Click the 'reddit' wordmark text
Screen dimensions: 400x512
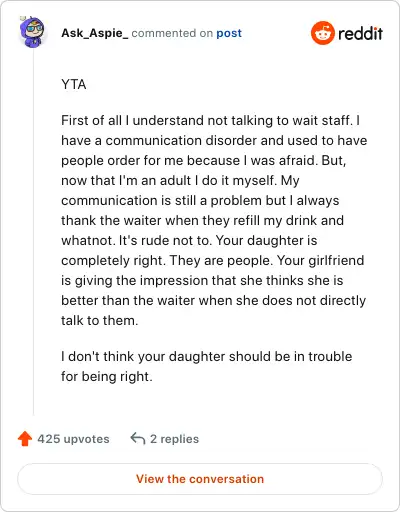[360, 33]
